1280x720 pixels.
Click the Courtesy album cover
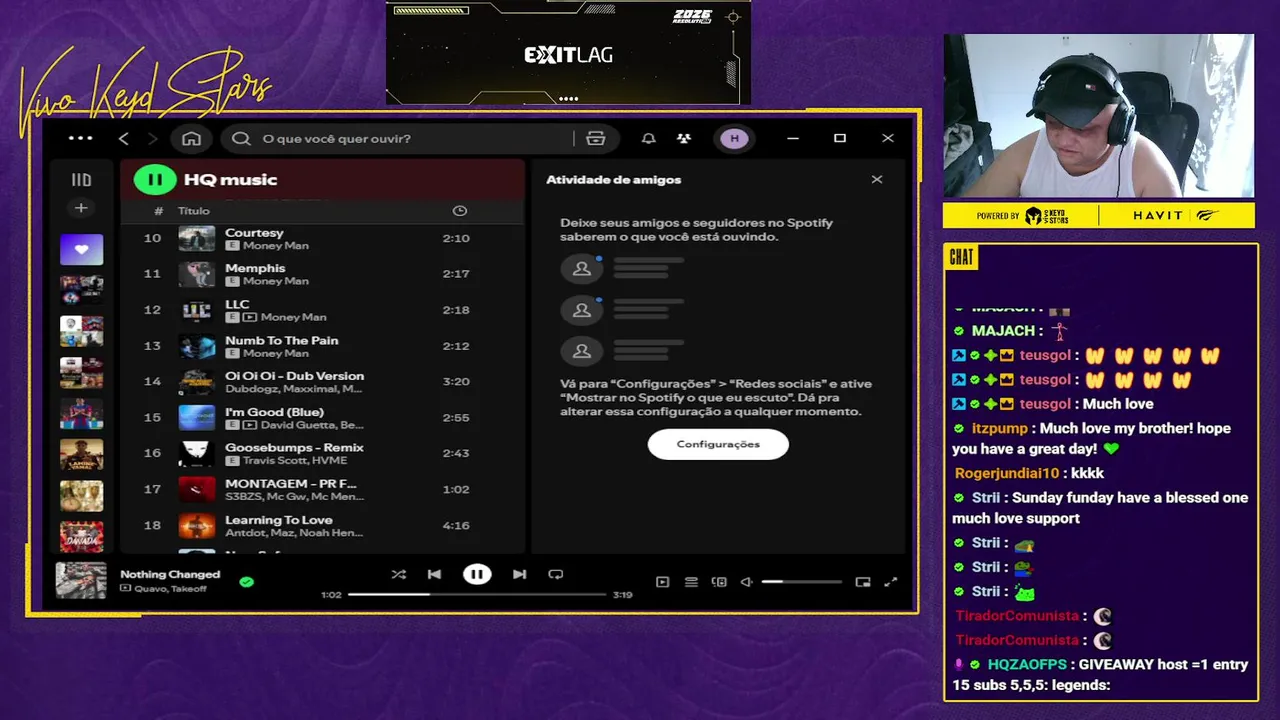[196, 238]
